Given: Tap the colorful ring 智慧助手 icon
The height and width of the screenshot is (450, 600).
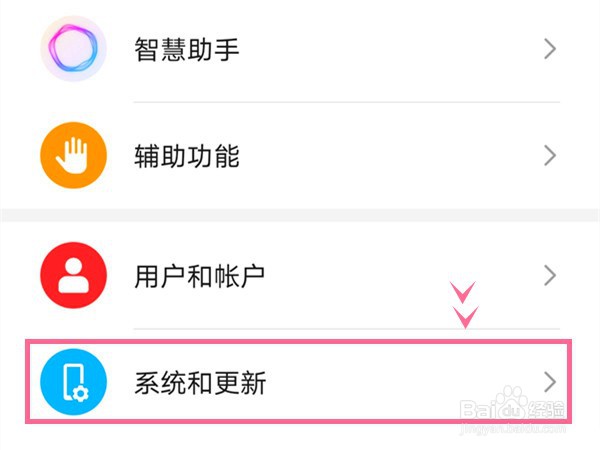Looking at the screenshot, I should tap(73, 48).
